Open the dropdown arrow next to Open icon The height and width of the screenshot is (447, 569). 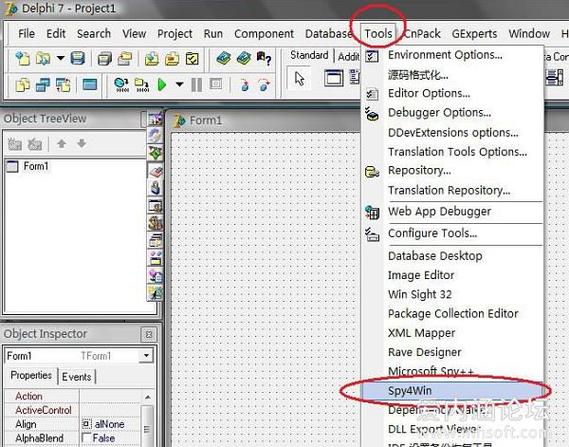(x=61, y=58)
